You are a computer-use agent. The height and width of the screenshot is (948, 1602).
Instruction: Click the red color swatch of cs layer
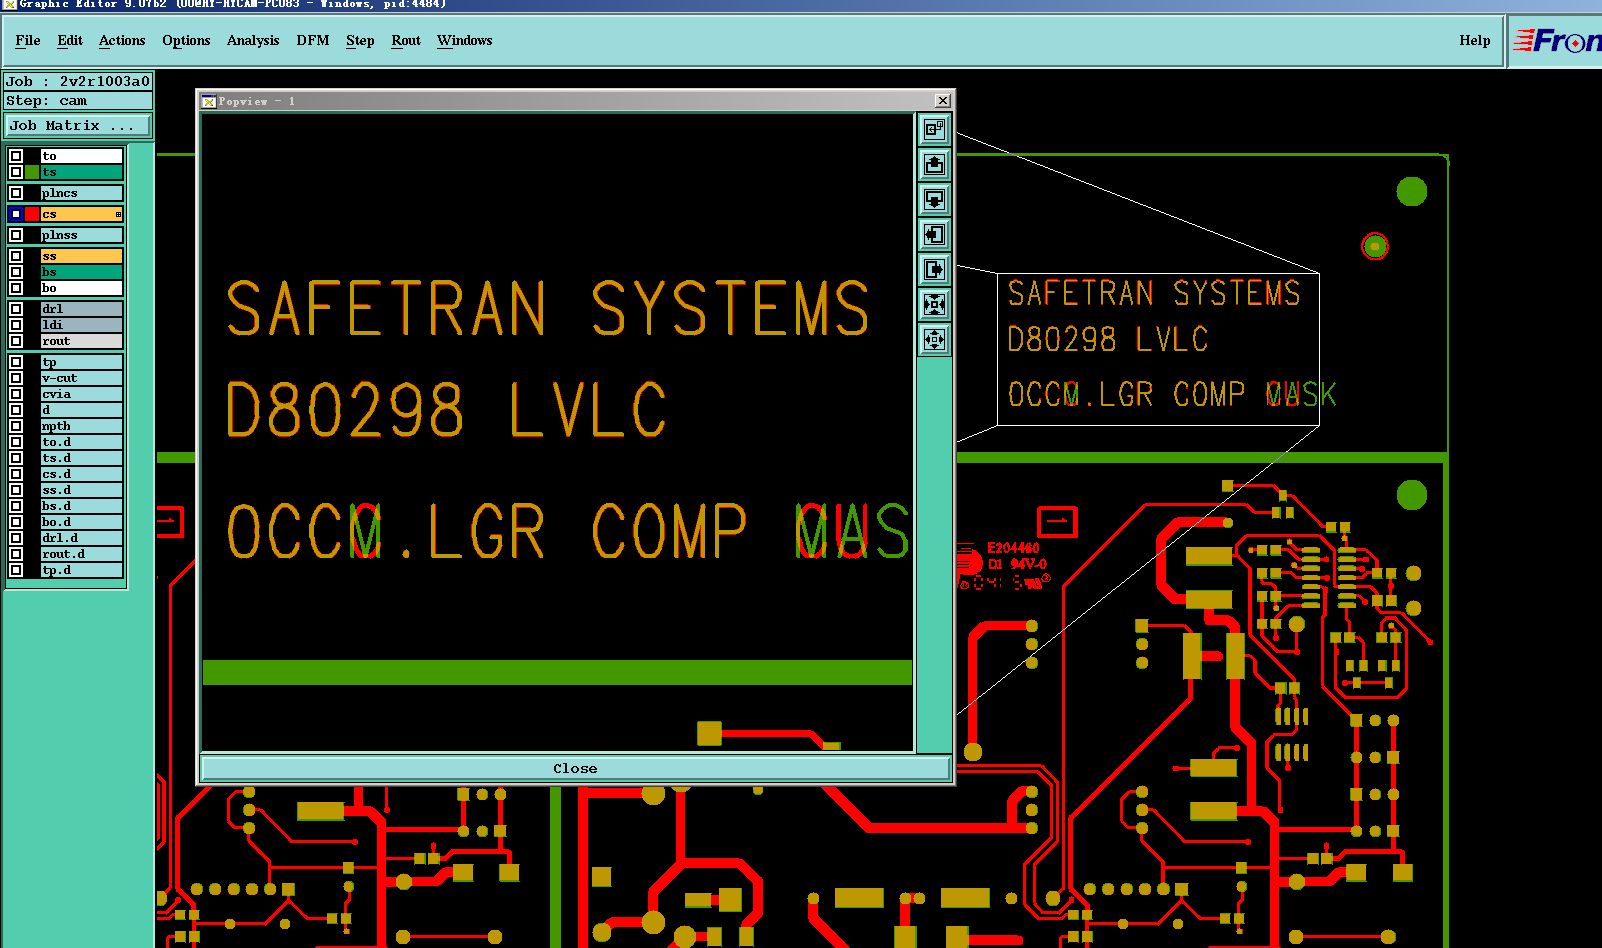point(33,214)
